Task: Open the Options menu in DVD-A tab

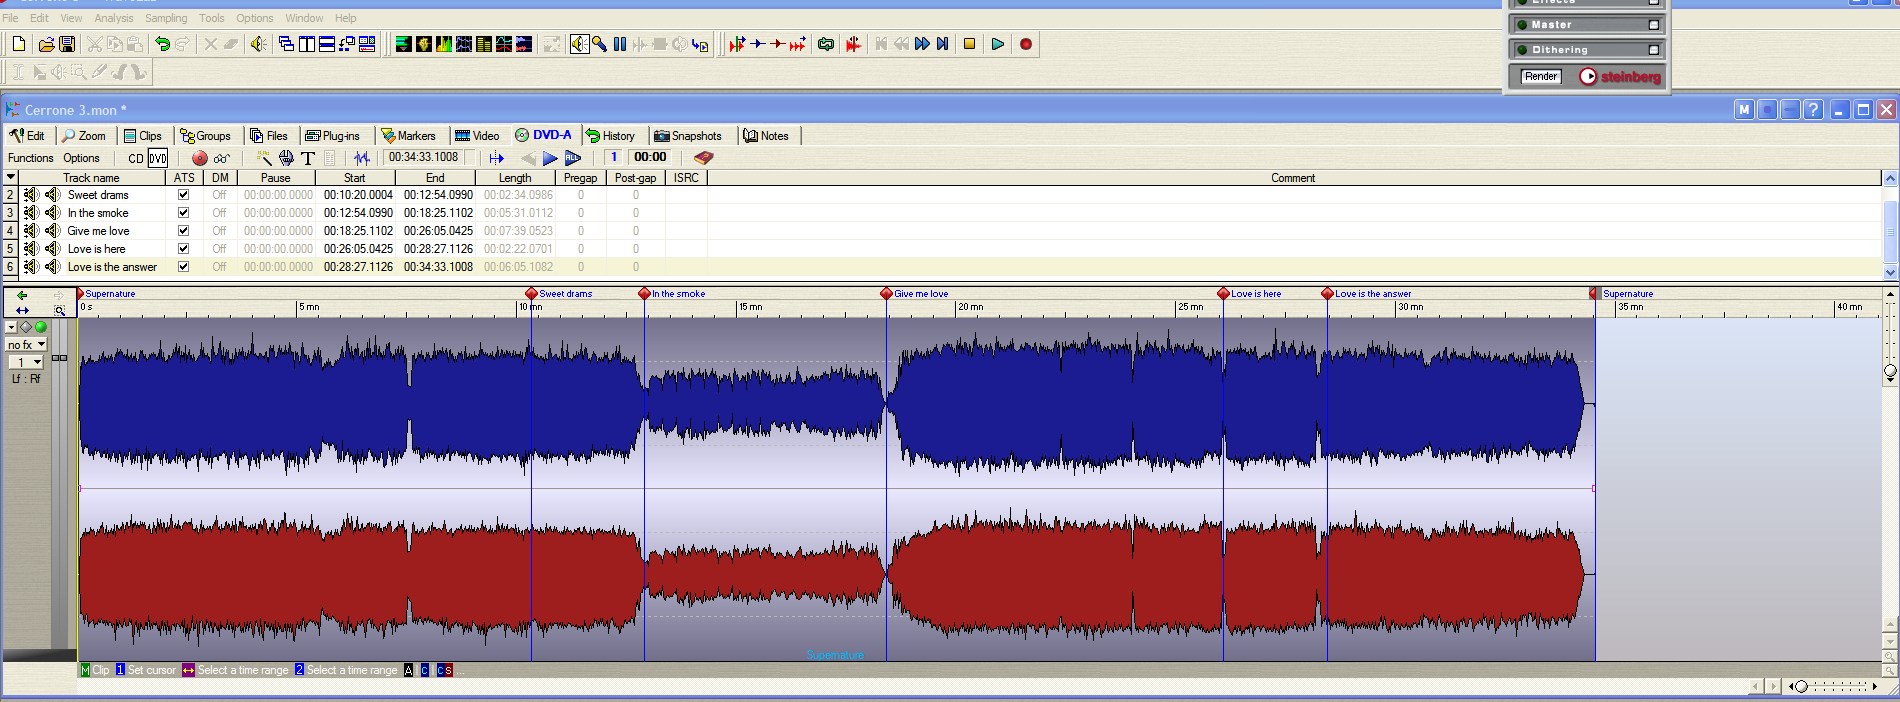Action: coord(81,158)
